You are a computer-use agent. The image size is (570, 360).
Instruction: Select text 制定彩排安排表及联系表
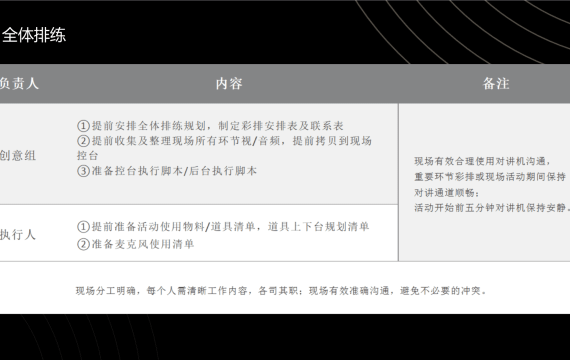(x=281, y=126)
